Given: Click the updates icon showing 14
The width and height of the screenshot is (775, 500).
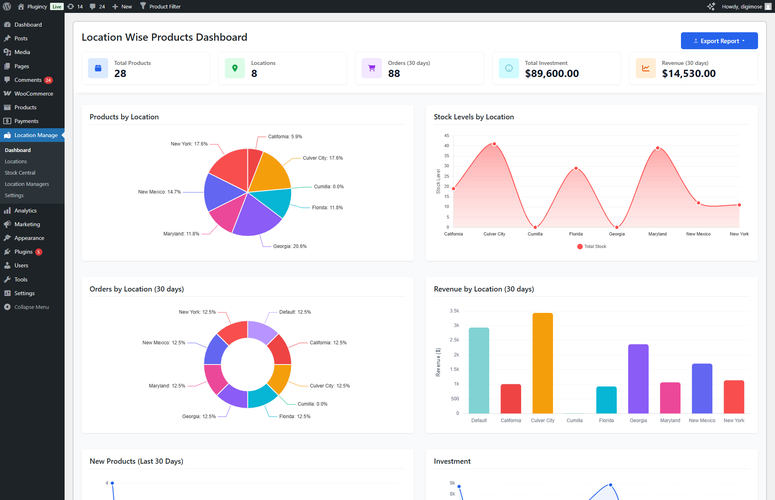Looking at the screenshot, I should 71,6.
